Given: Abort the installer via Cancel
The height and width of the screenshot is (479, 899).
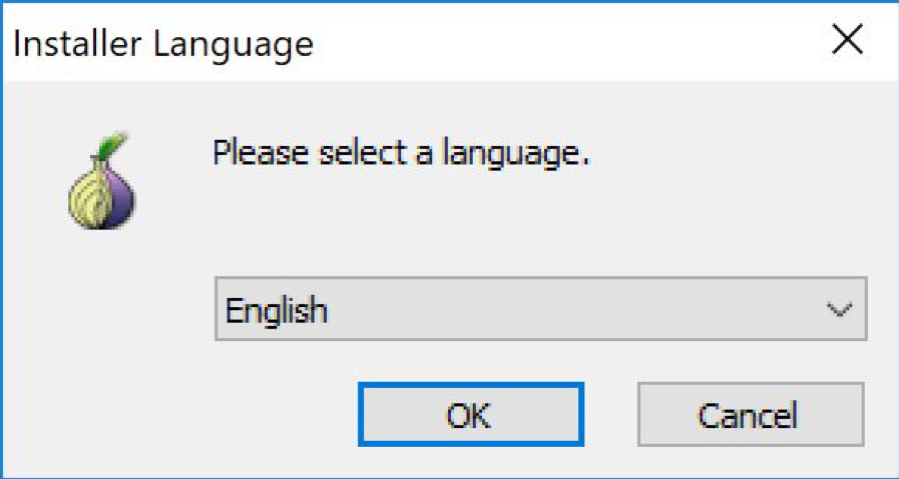Looking at the screenshot, I should [750, 414].
